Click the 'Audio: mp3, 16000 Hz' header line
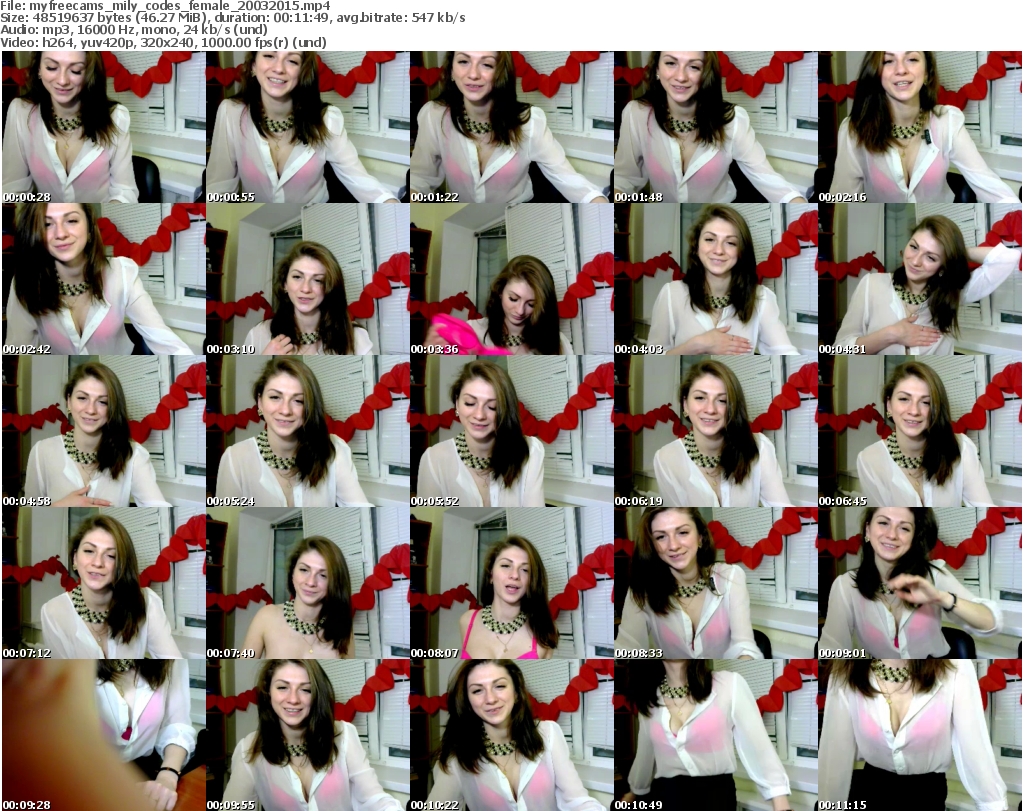The width and height of the screenshot is (1024, 811). click(134, 30)
